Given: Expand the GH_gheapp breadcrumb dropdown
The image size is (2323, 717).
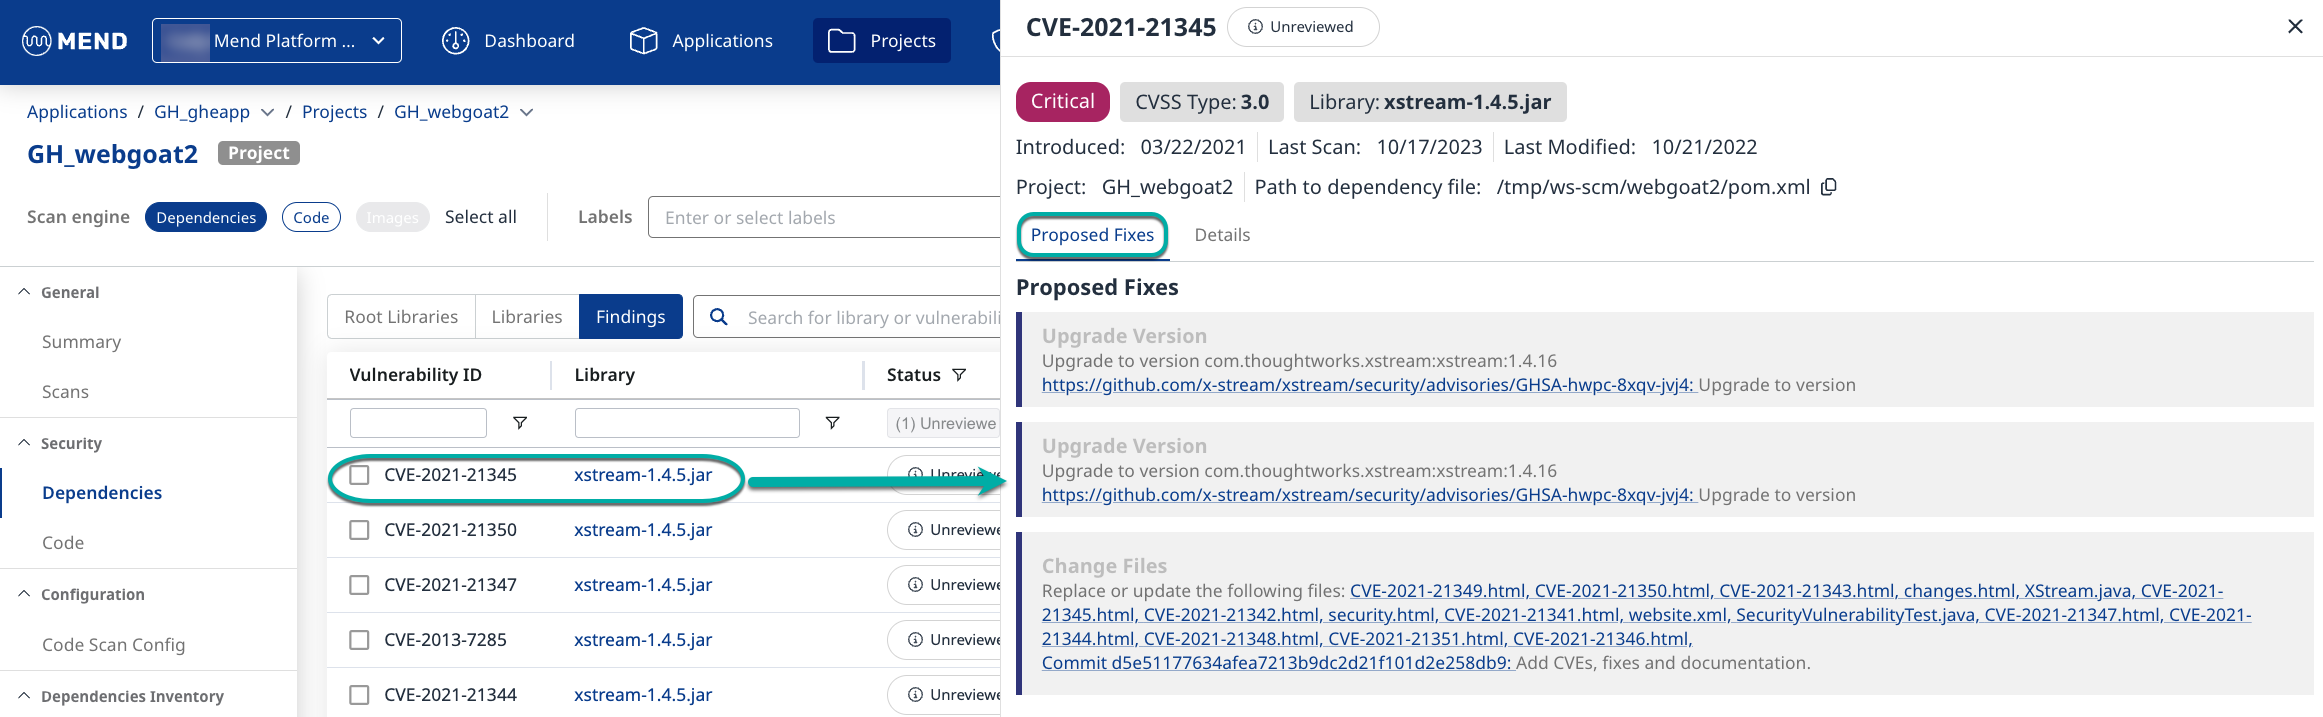Looking at the screenshot, I should pyautogui.click(x=267, y=112).
